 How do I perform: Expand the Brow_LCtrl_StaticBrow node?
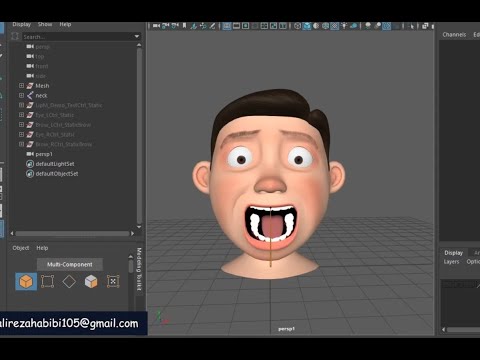(x=21, y=125)
